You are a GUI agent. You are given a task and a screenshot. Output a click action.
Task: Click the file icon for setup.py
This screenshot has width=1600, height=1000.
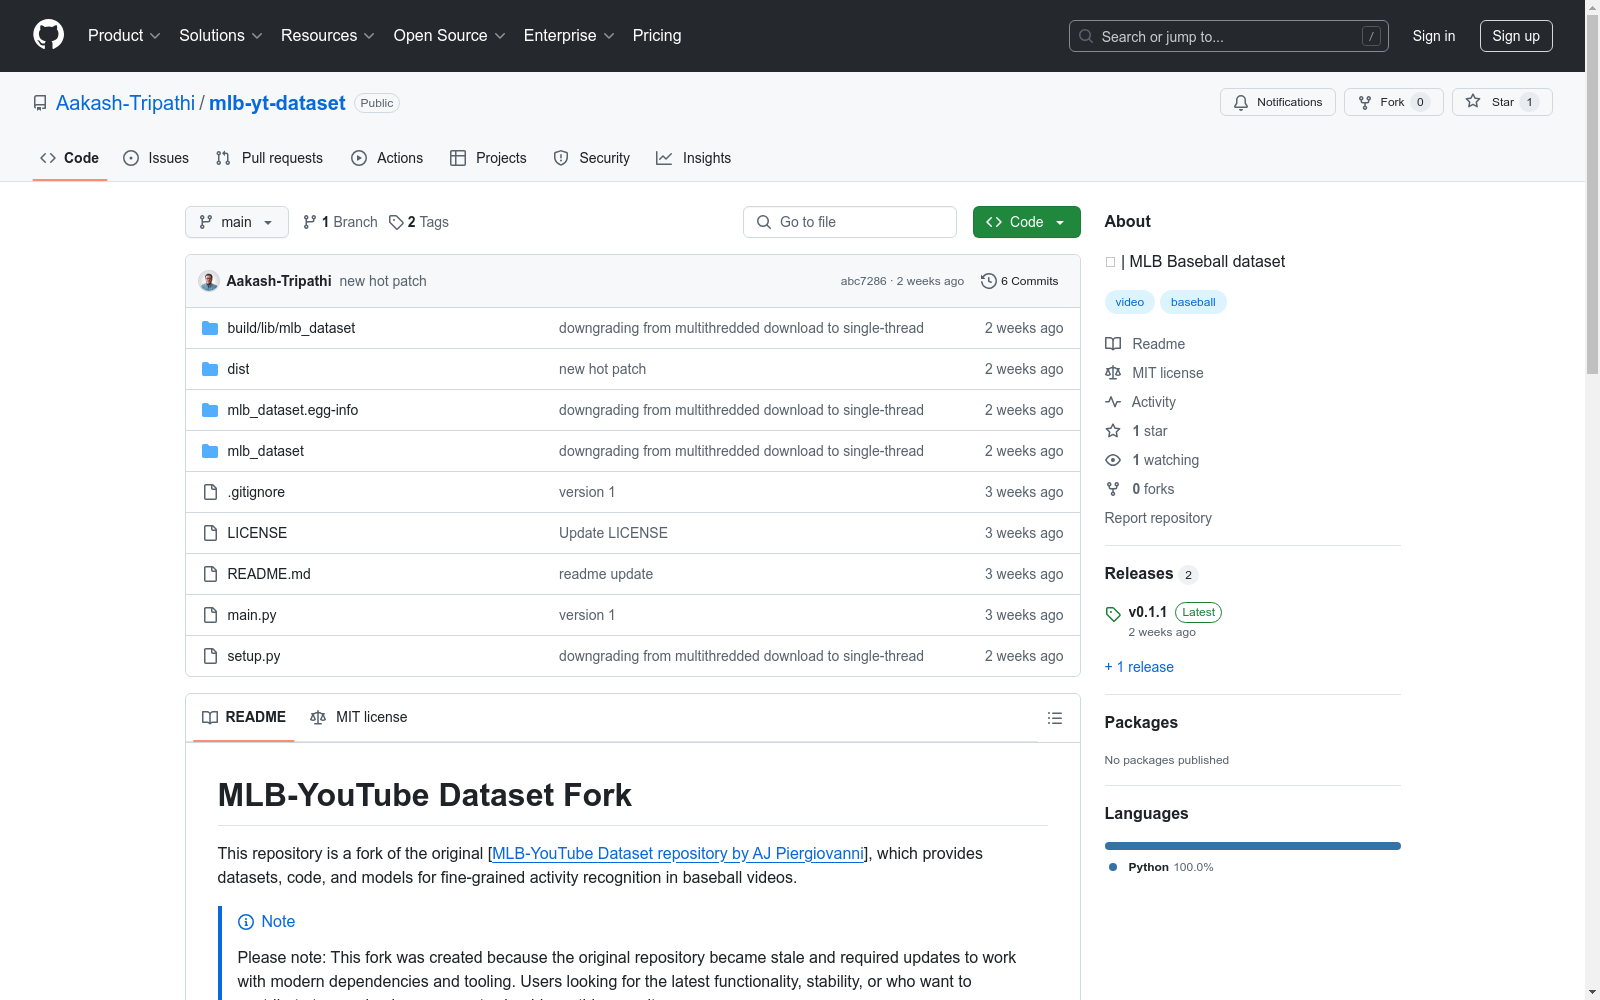tap(210, 656)
